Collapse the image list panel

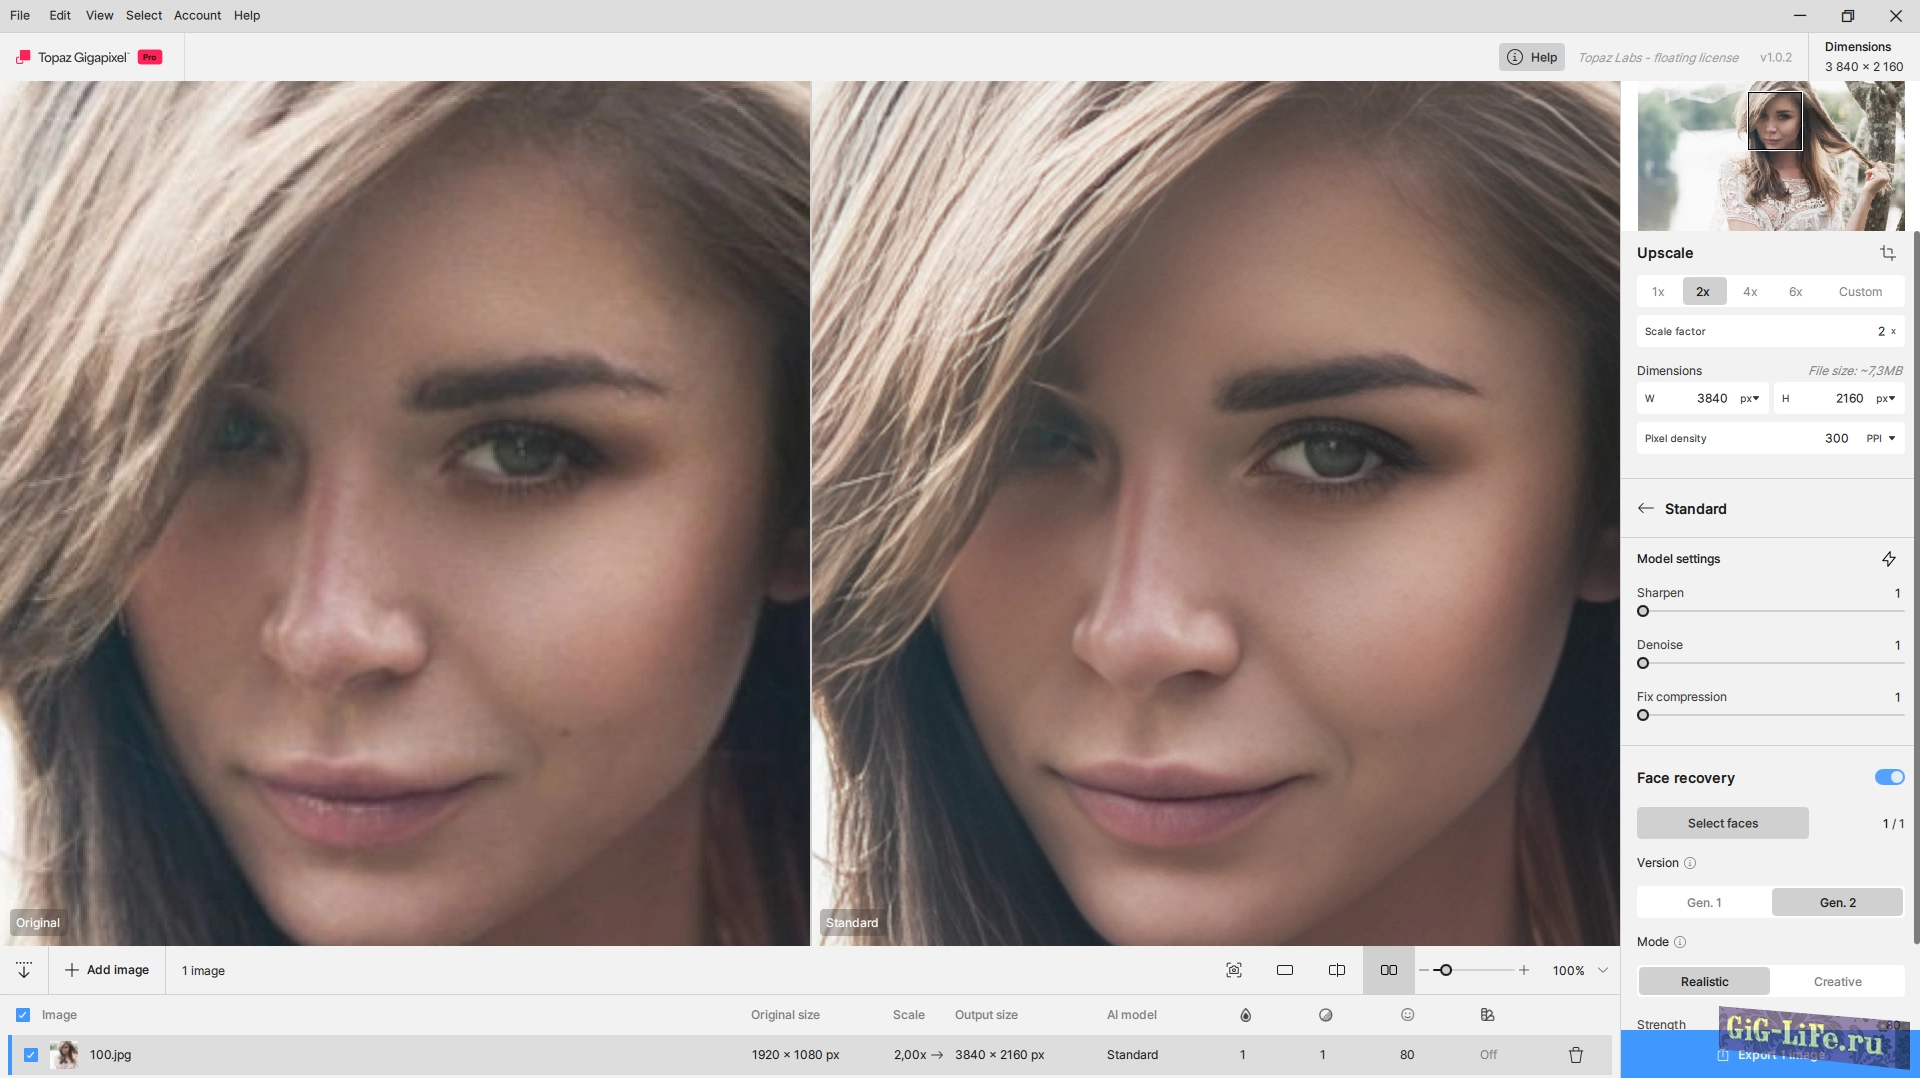tap(24, 970)
